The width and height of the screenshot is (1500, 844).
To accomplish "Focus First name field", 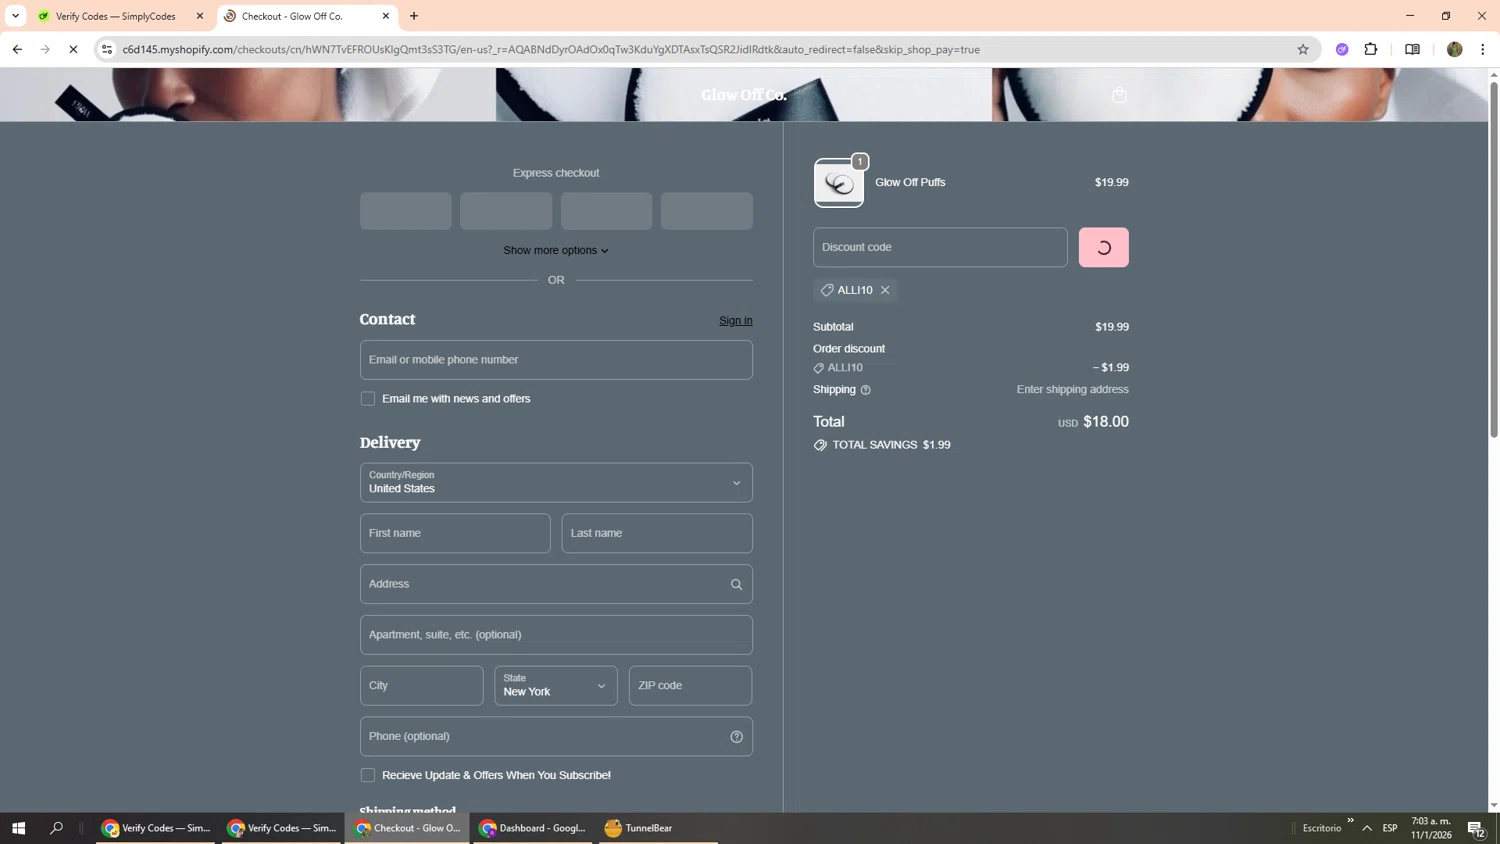I will [455, 534].
